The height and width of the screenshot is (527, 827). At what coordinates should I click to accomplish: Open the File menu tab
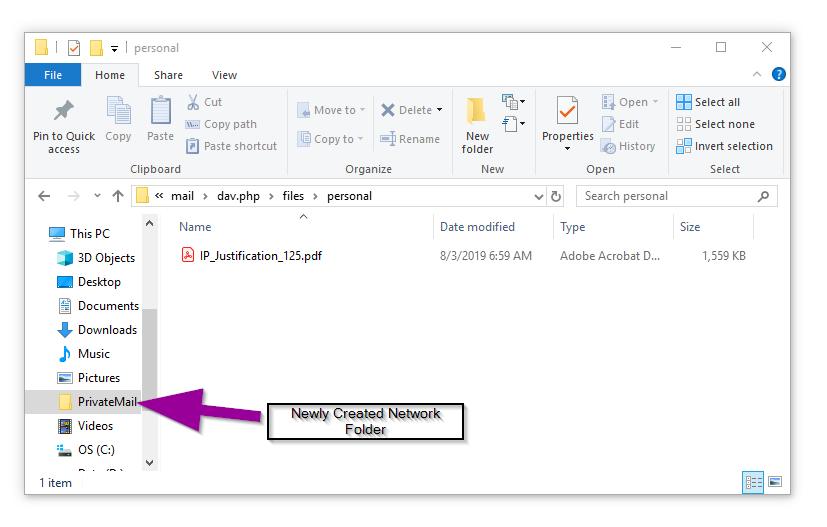point(53,75)
